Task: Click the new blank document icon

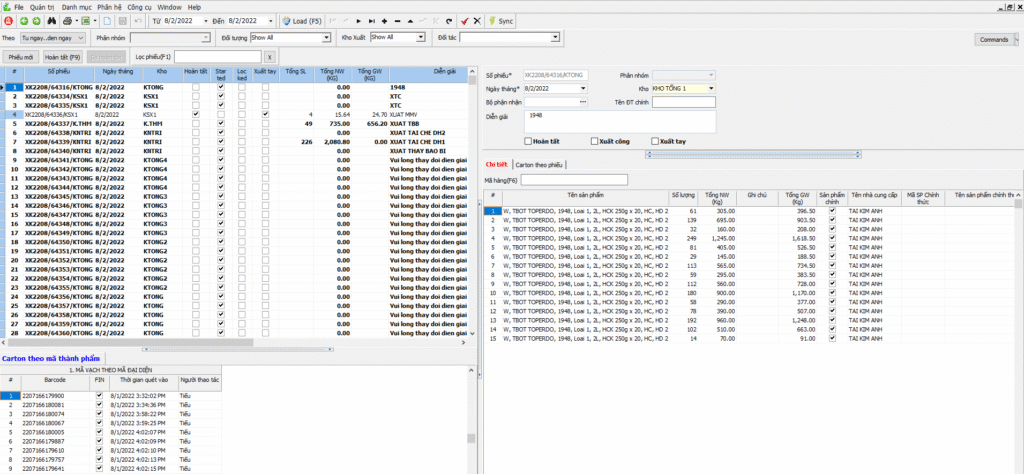Action: pos(108,20)
